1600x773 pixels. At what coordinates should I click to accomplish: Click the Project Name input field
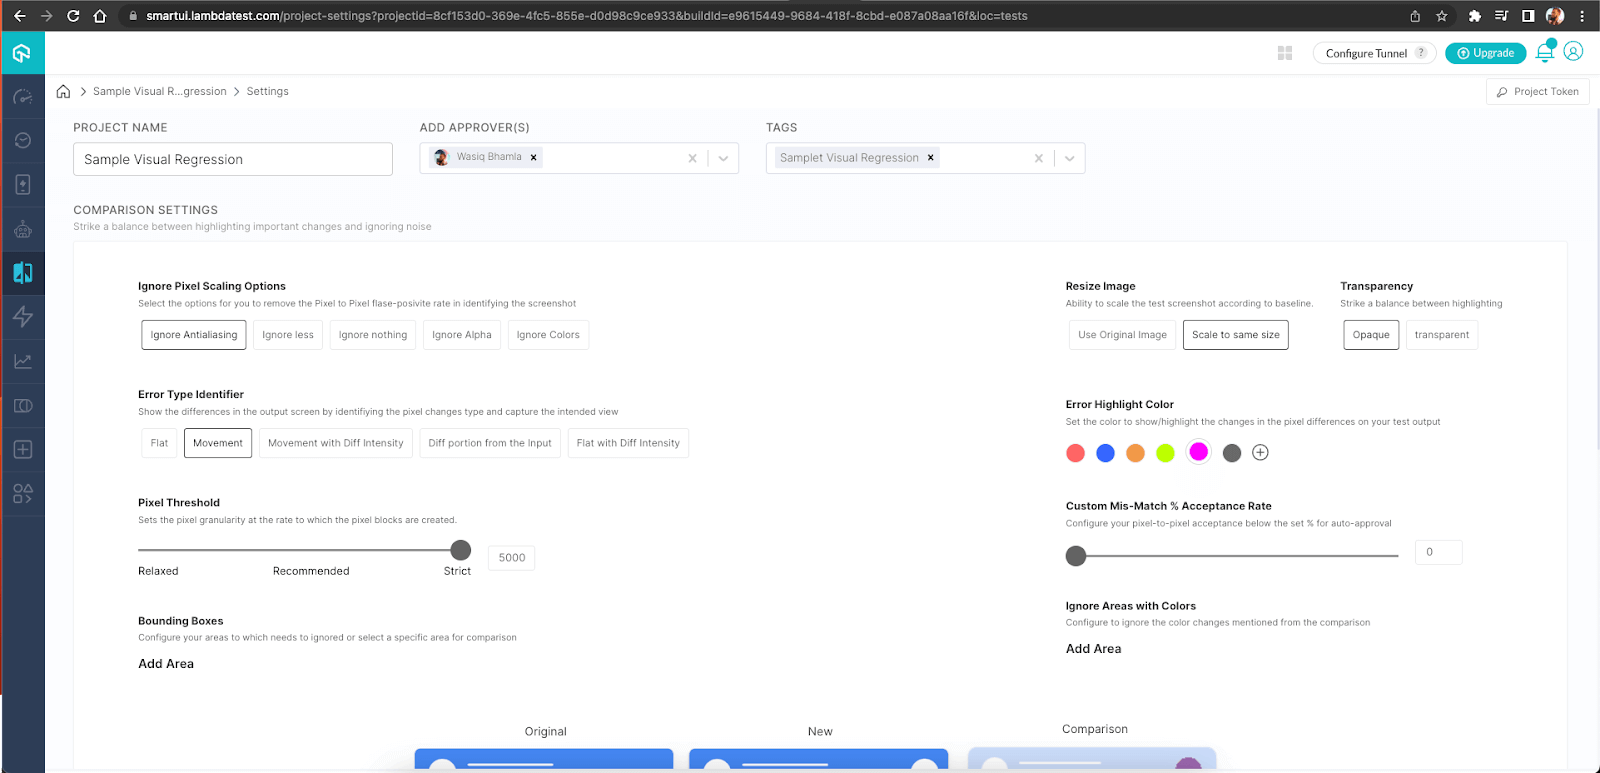[x=232, y=159]
